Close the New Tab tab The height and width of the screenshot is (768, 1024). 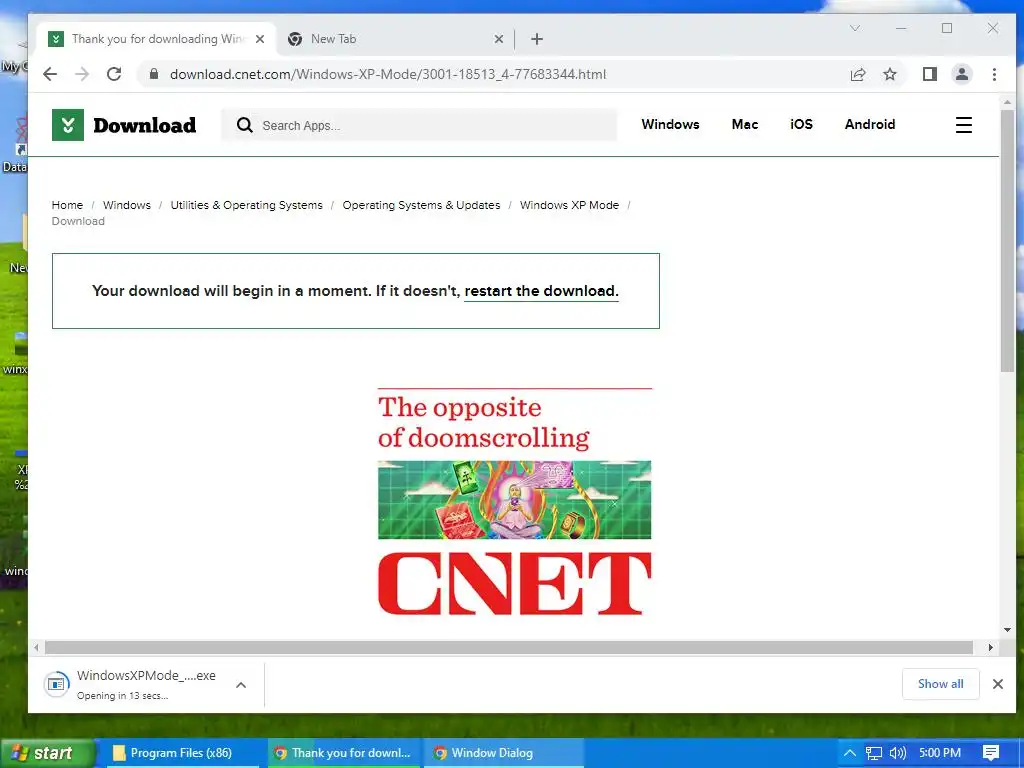[498, 39]
